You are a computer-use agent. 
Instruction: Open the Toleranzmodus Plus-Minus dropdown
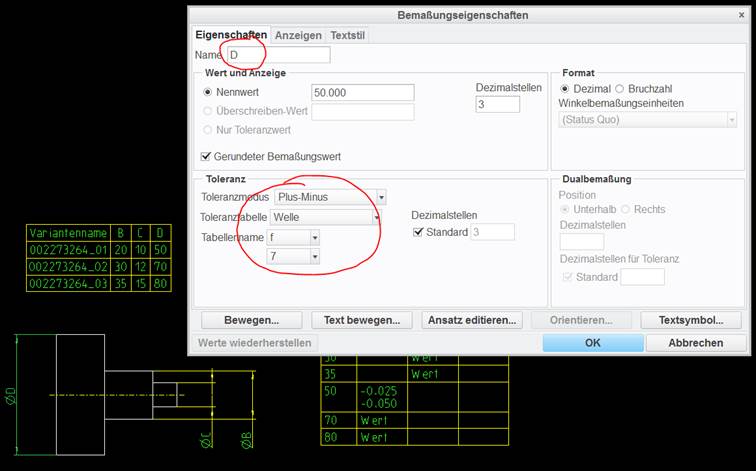point(330,197)
